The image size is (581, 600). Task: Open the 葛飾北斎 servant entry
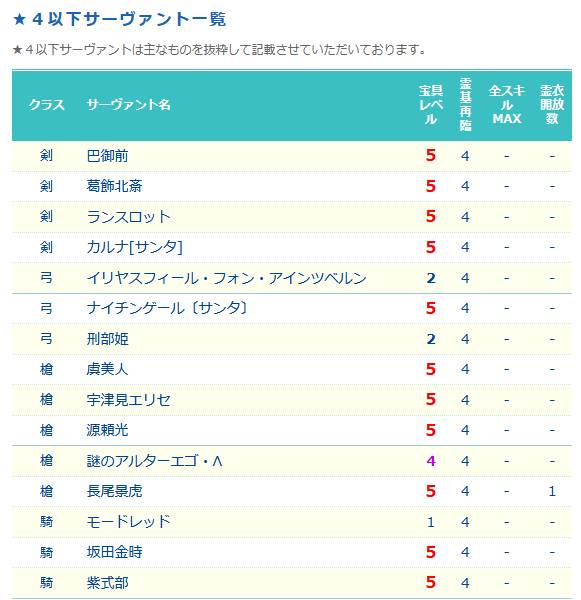pos(114,186)
